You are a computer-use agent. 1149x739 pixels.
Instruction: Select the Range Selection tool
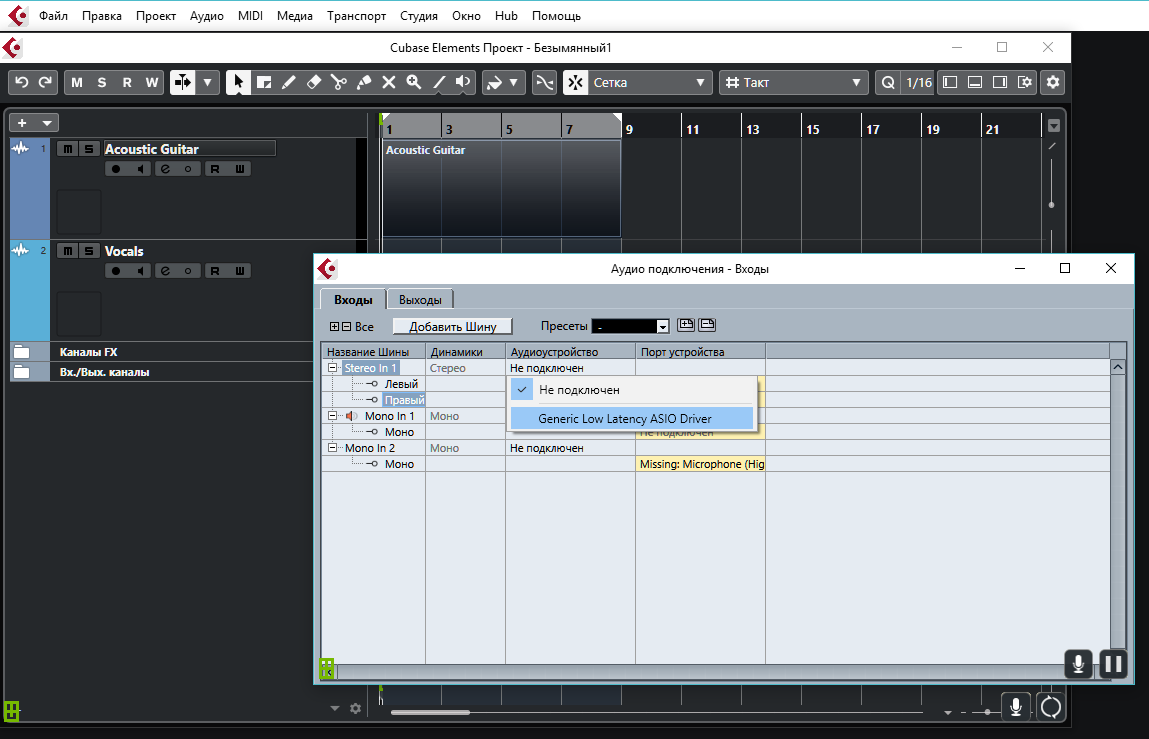(264, 82)
